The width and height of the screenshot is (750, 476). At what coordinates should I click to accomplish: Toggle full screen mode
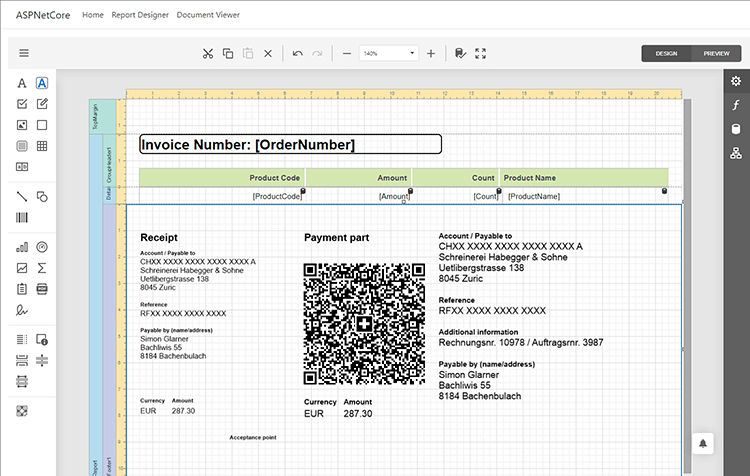pyautogui.click(x=481, y=53)
